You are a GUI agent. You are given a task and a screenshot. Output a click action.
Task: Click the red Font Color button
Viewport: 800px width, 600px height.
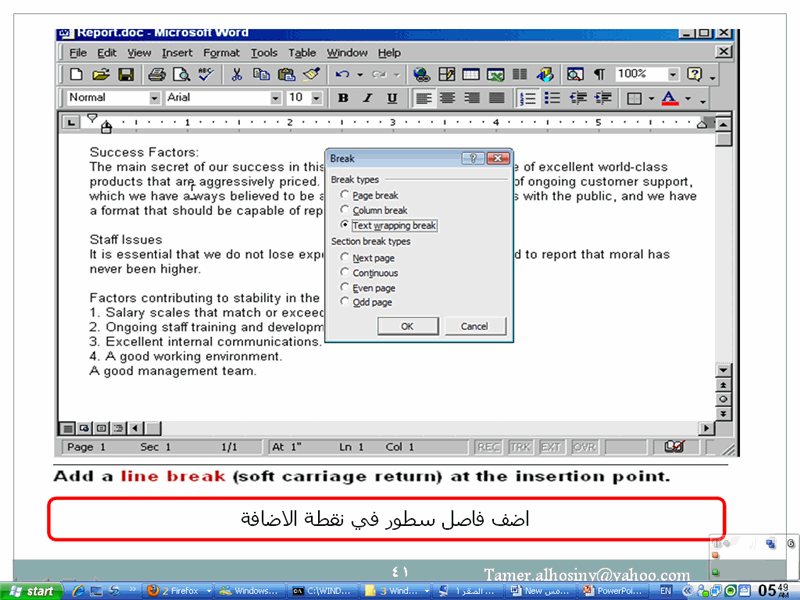(x=668, y=98)
